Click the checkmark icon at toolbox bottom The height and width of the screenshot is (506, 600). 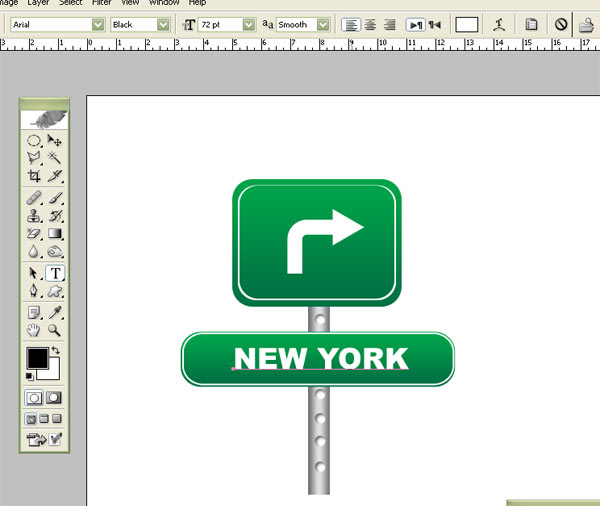point(55,439)
